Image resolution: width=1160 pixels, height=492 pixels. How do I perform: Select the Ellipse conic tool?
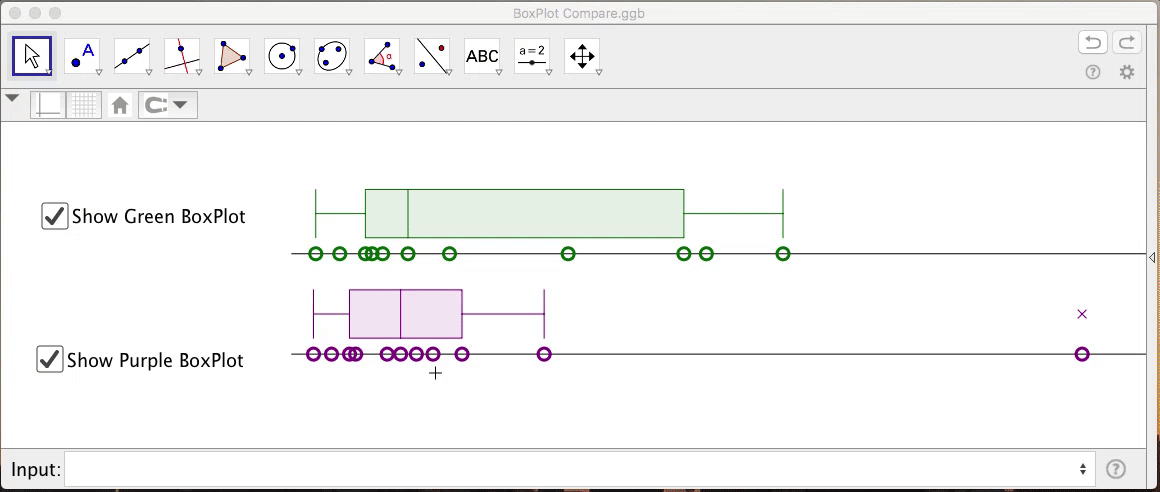point(332,57)
